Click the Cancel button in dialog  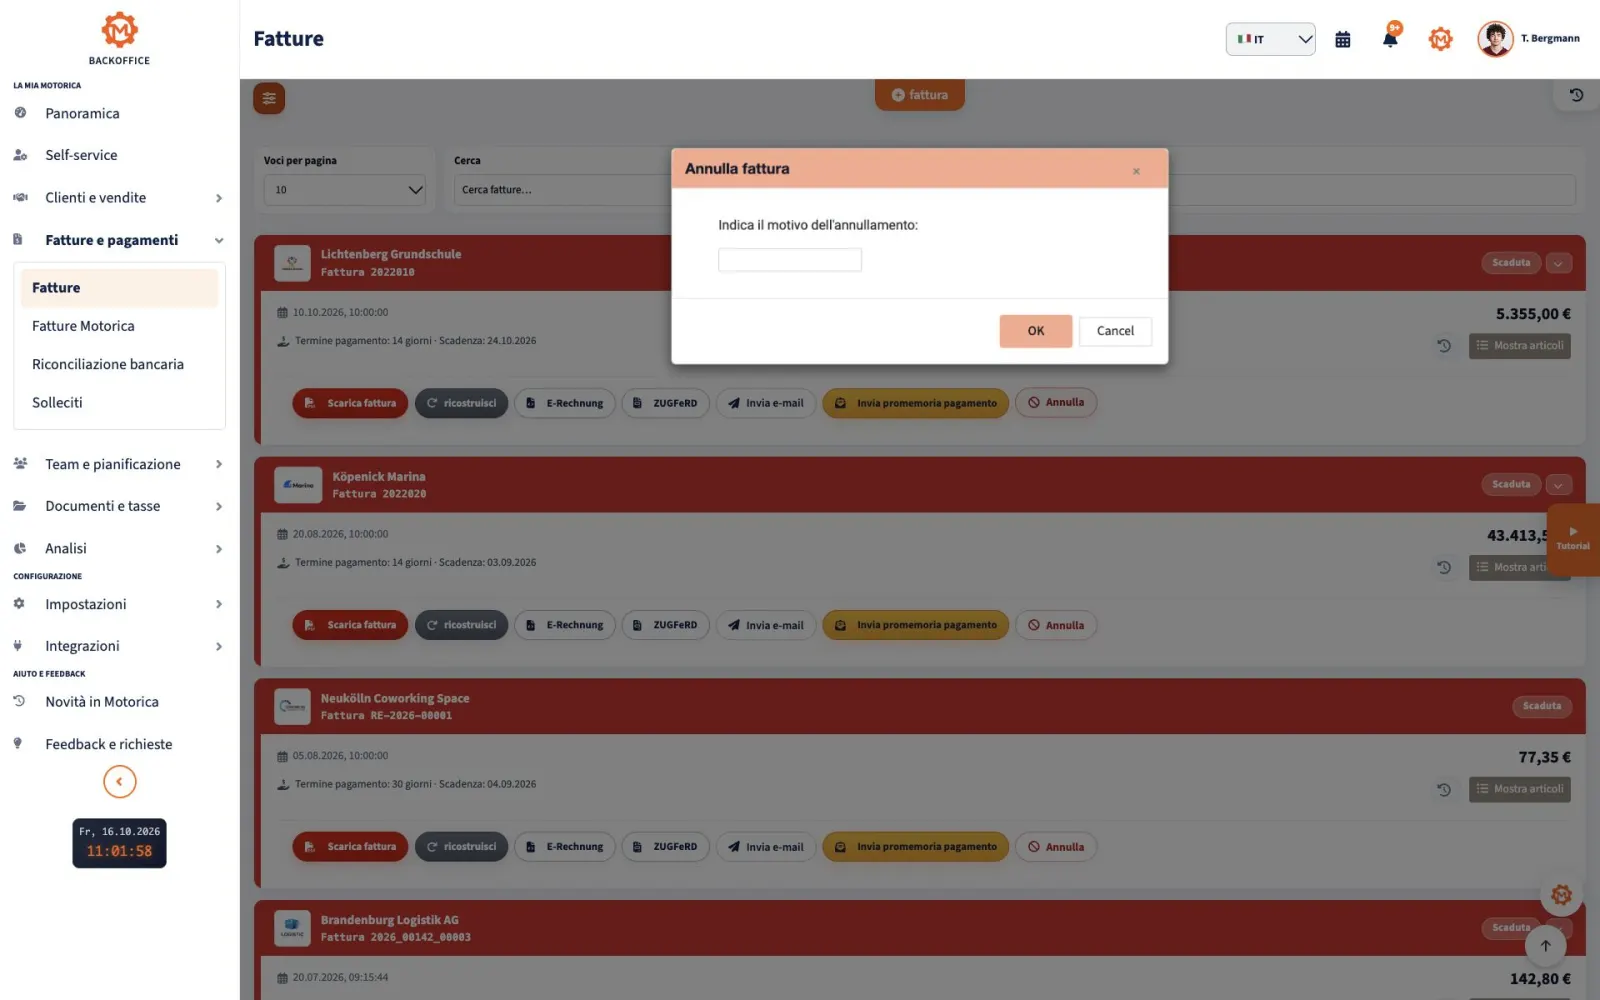[x=1115, y=331]
